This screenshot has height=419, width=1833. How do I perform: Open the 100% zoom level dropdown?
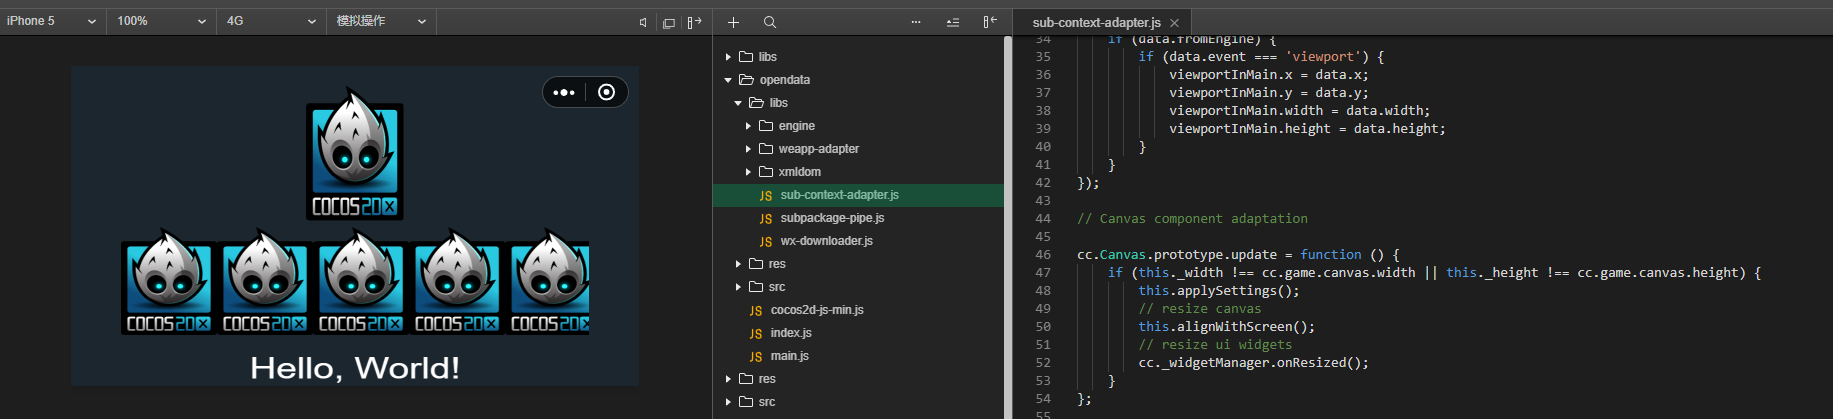point(161,21)
